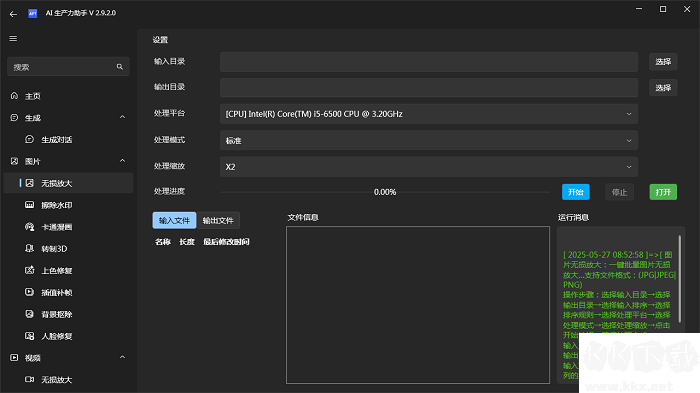Image resolution: width=700 pixels, height=393 pixels.
Task: Click the search magnifier icon
Action: point(120,67)
